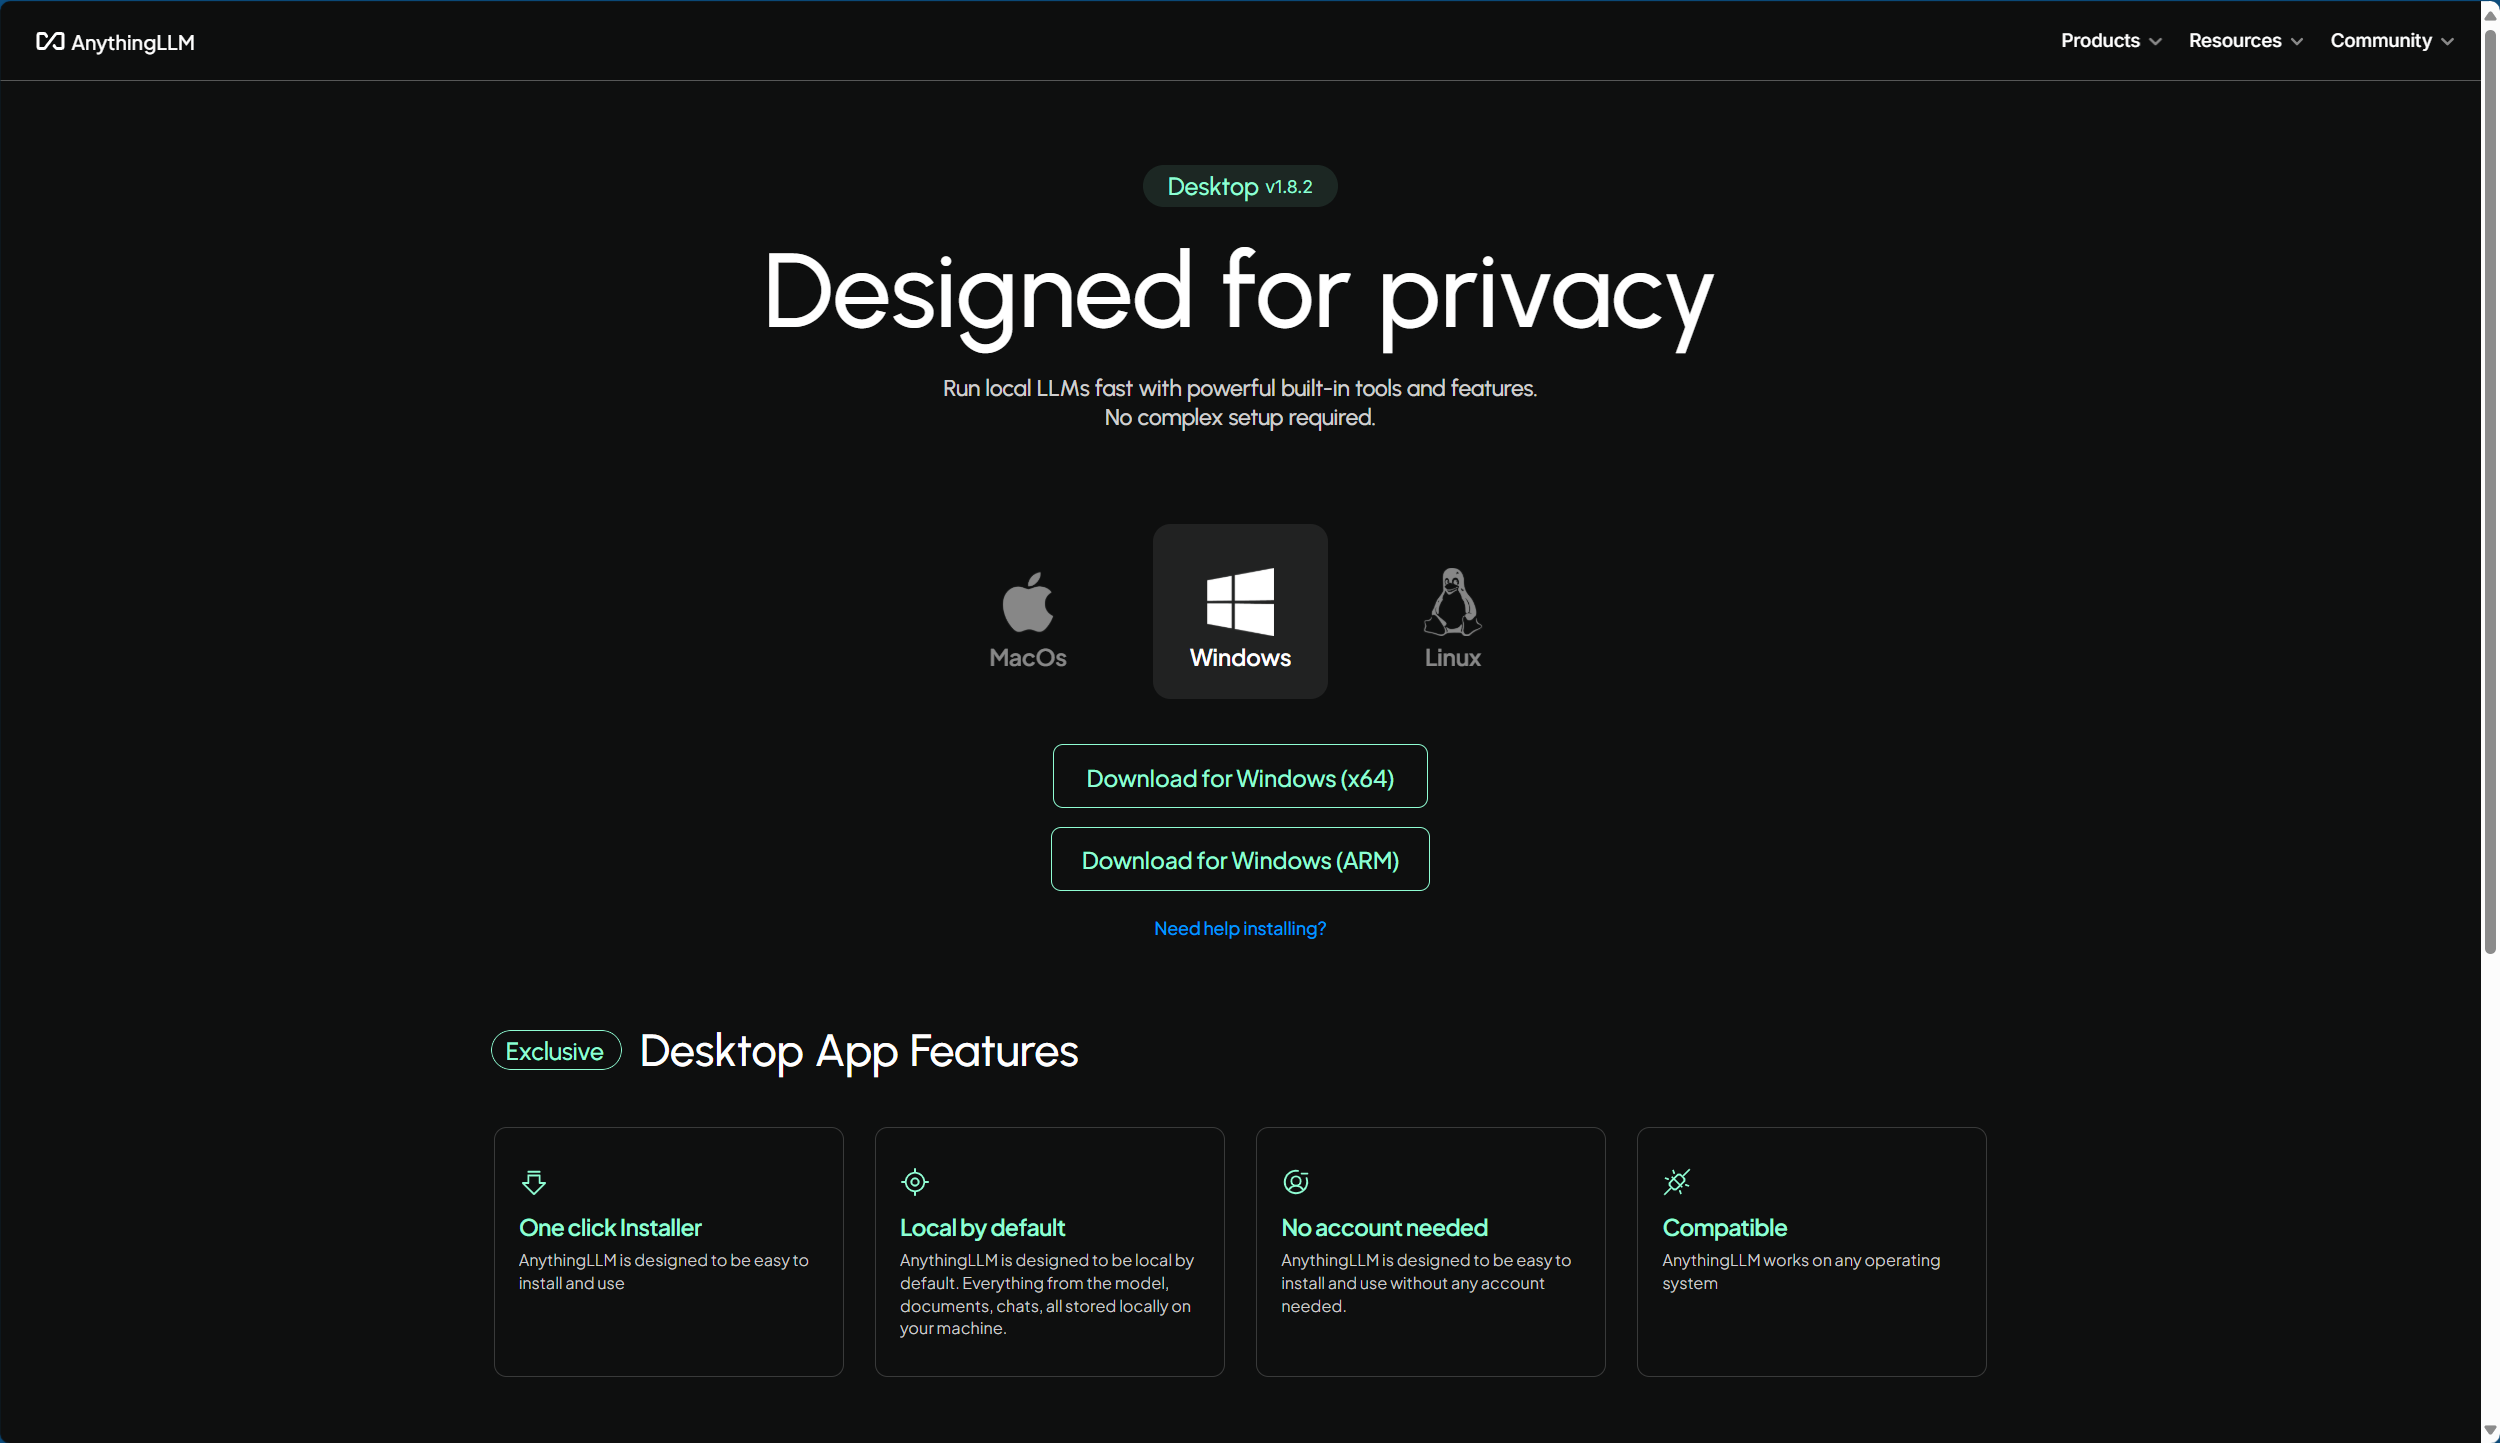The height and width of the screenshot is (1443, 2500).
Task: Click the Compatible plug icon
Action: [1677, 1182]
